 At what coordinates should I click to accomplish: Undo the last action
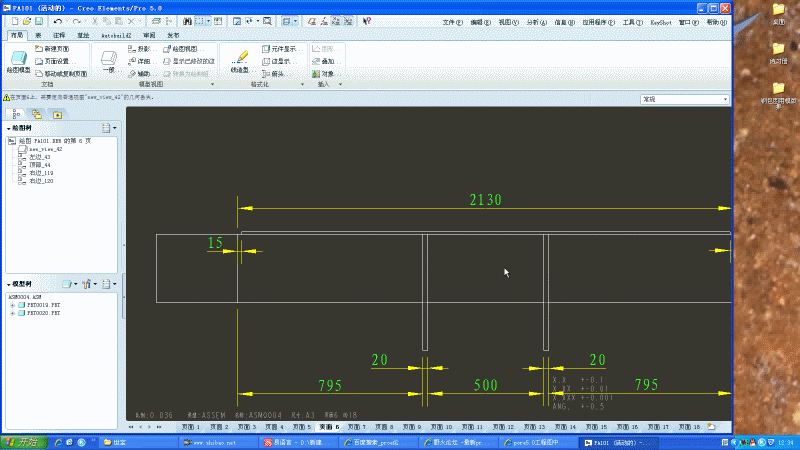[58, 21]
